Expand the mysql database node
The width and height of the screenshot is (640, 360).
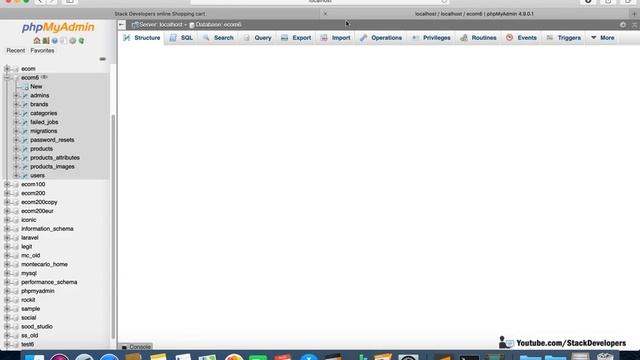[7, 273]
